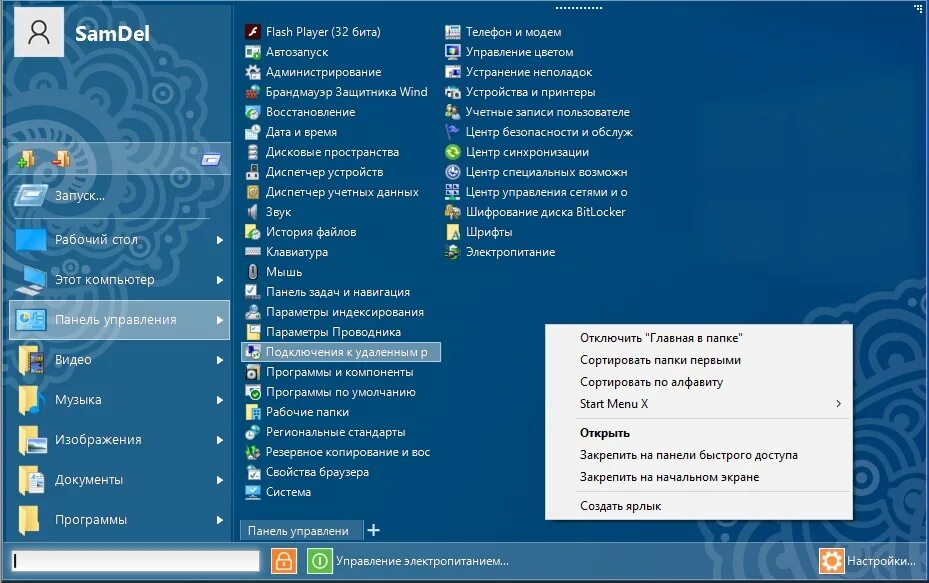Click the green power button icon
The image size is (929, 583).
tap(319, 560)
